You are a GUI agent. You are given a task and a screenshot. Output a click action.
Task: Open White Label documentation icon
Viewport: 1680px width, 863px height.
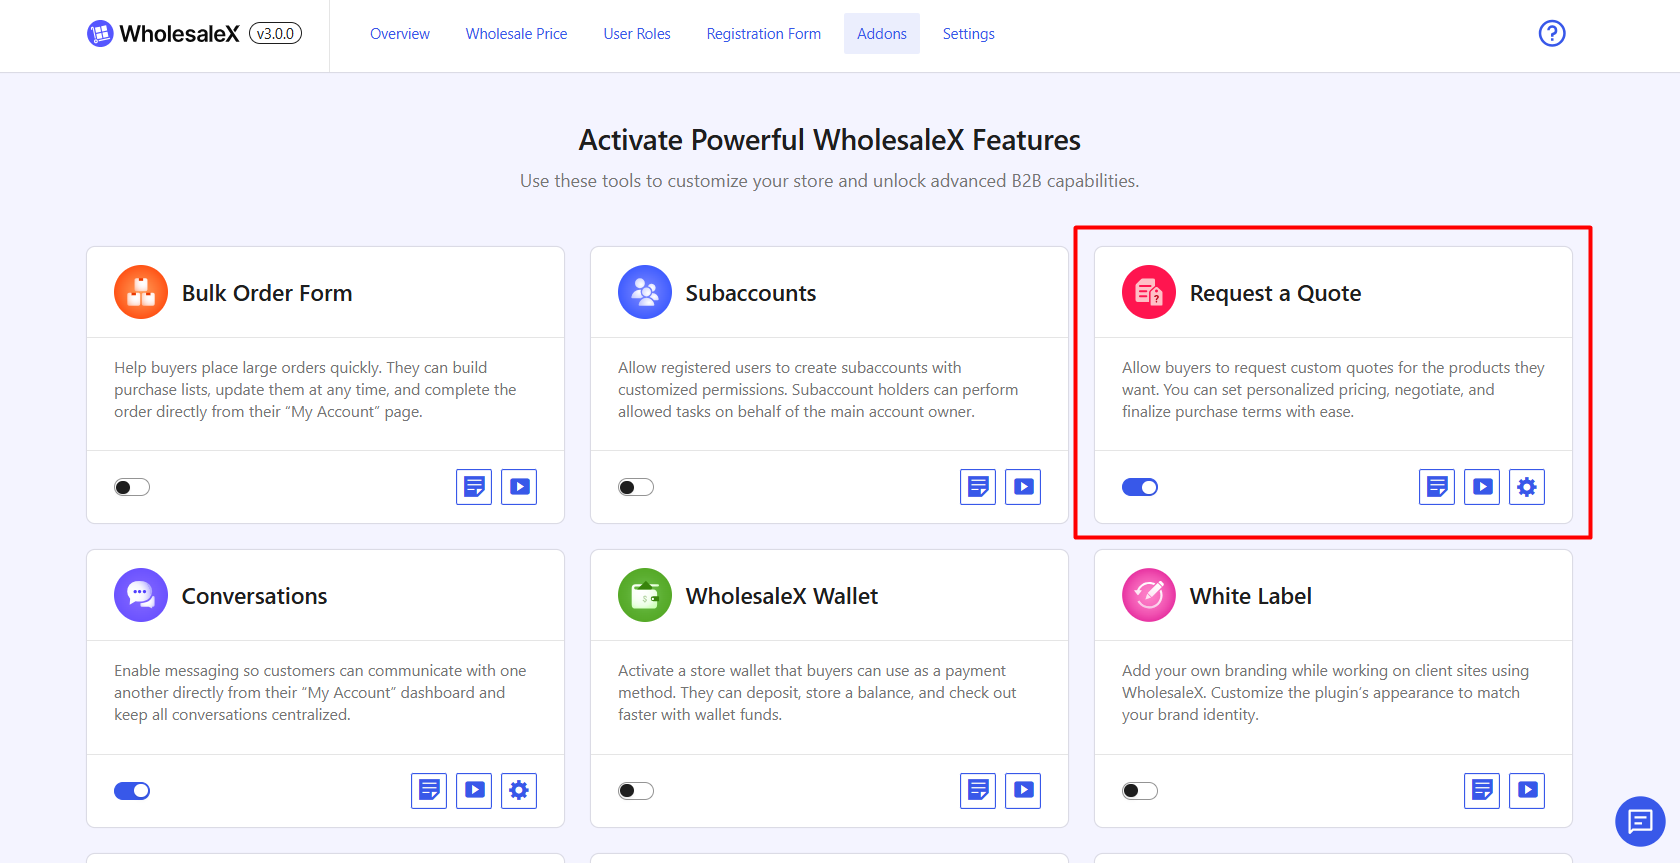click(x=1482, y=790)
